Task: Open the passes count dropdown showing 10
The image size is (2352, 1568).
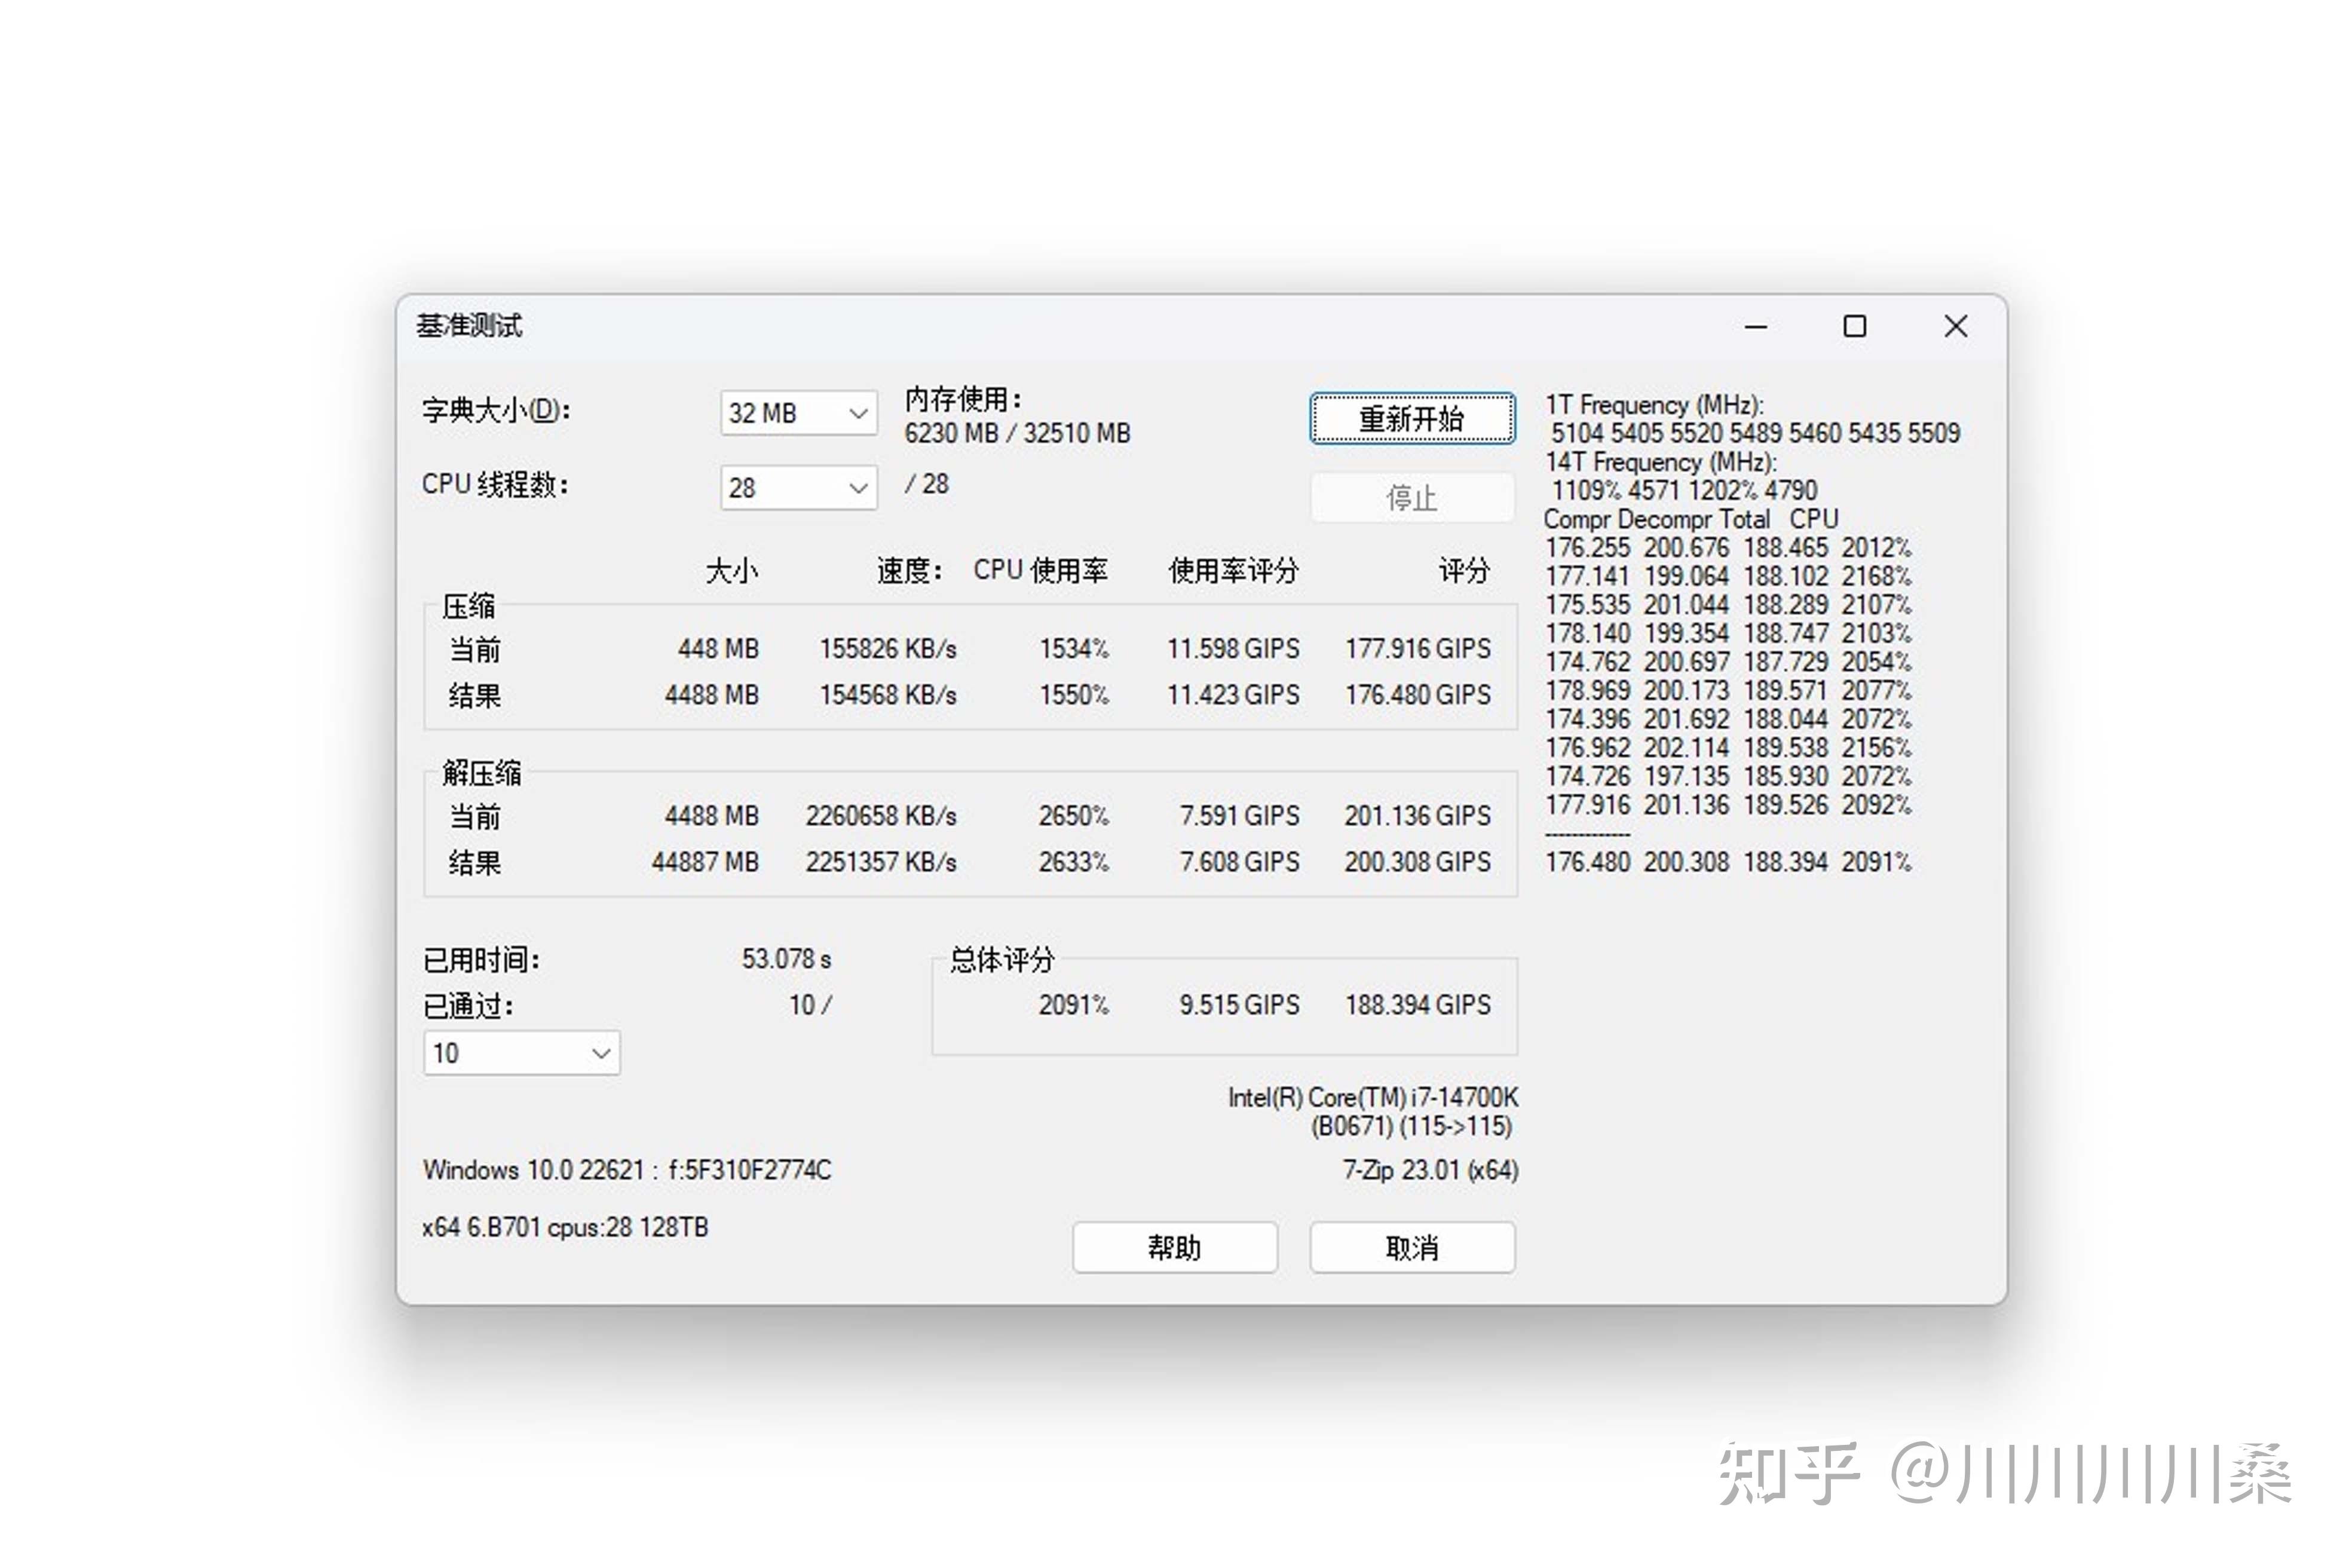Action: [x=520, y=1053]
